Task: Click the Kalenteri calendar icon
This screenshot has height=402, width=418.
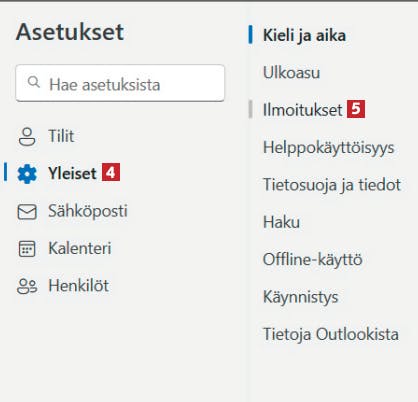Action: pyautogui.click(x=27, y=249)
